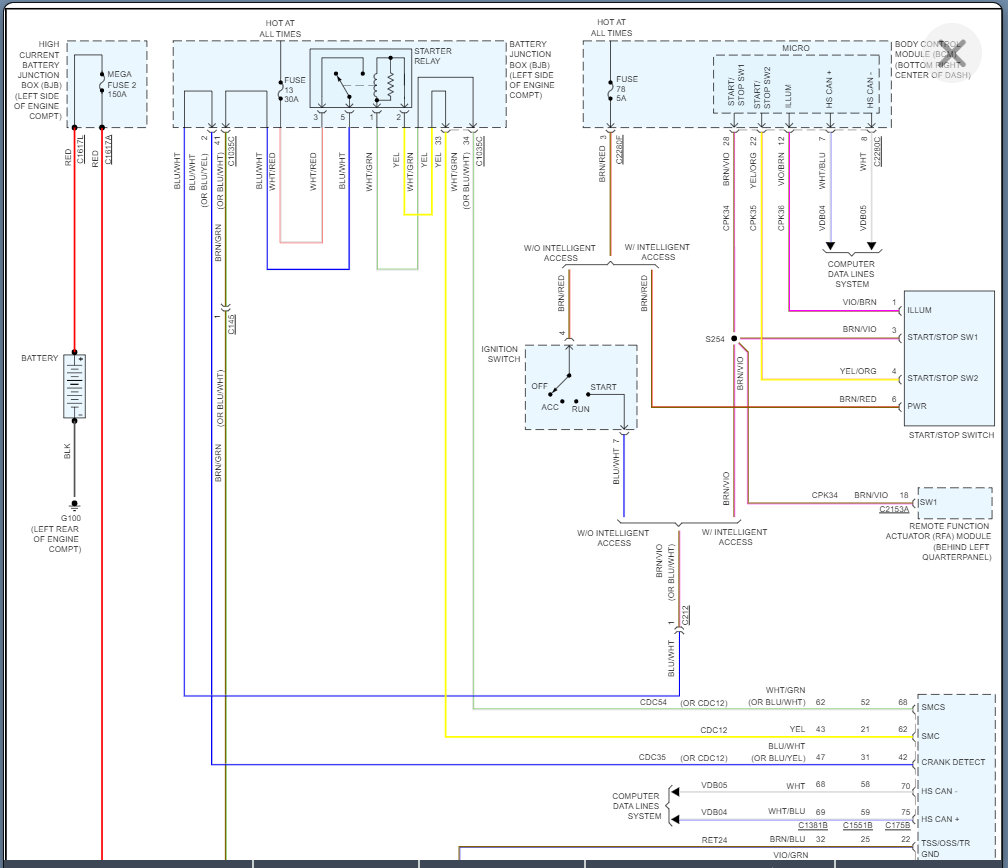Click the OFF position in ignition switch
1008x868 pixels.
click(539, 386)
